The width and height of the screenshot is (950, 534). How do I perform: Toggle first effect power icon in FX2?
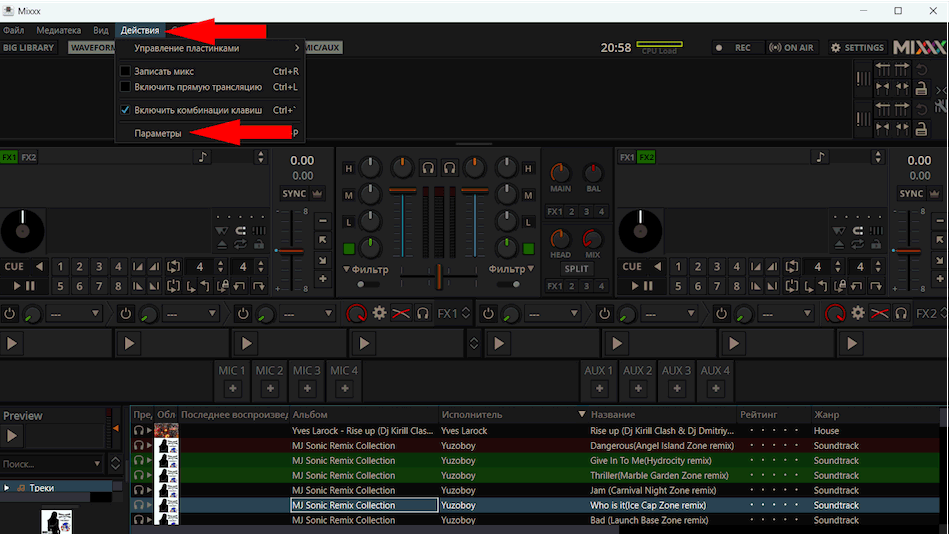(488, 313)
